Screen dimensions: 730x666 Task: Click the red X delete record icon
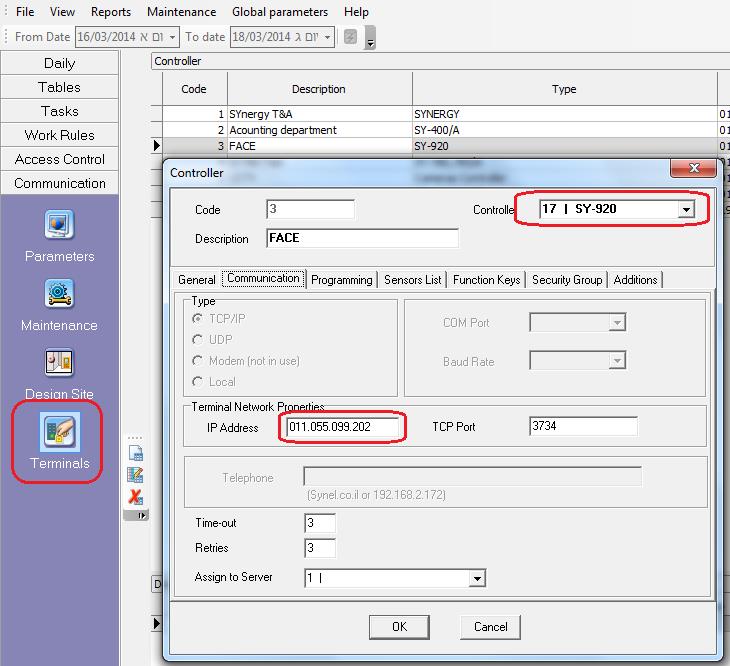136,496
